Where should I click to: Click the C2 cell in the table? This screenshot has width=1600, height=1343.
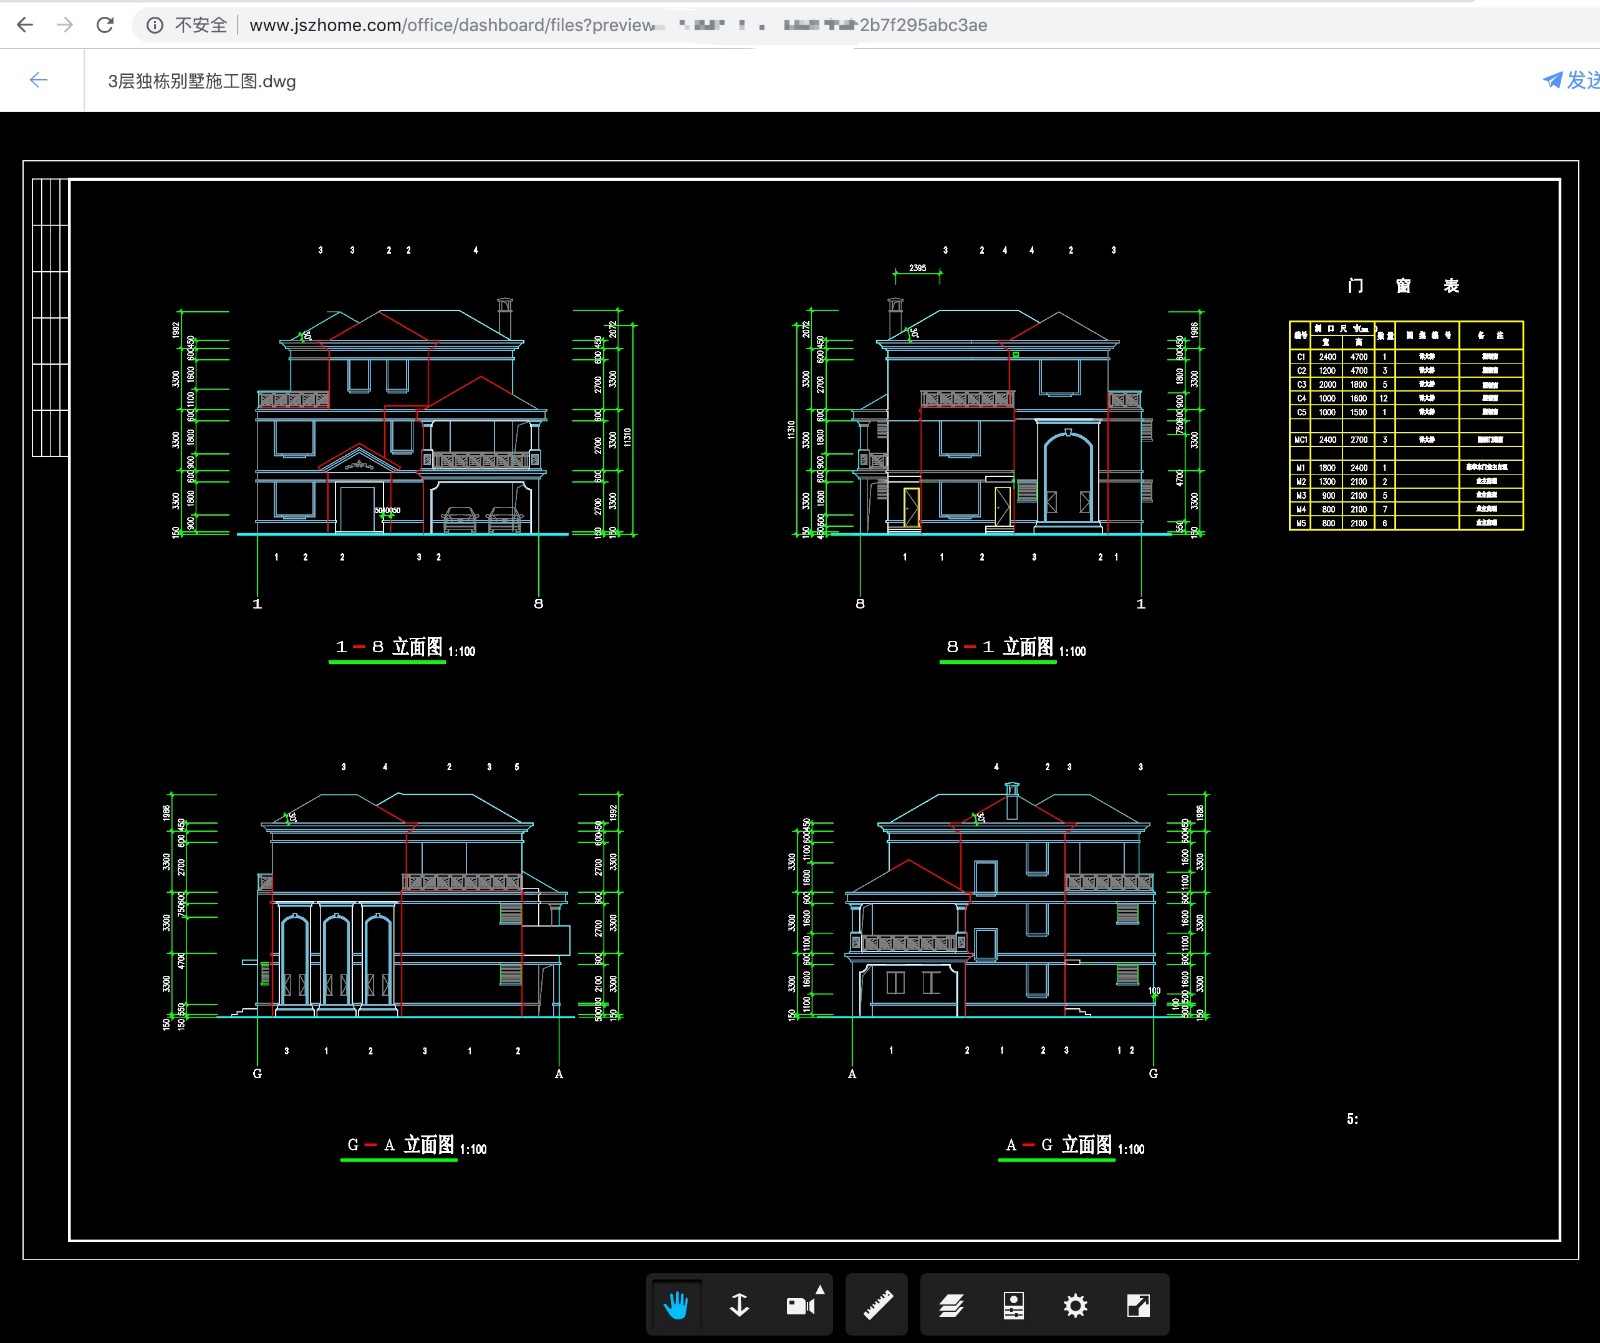point(1301,371)
